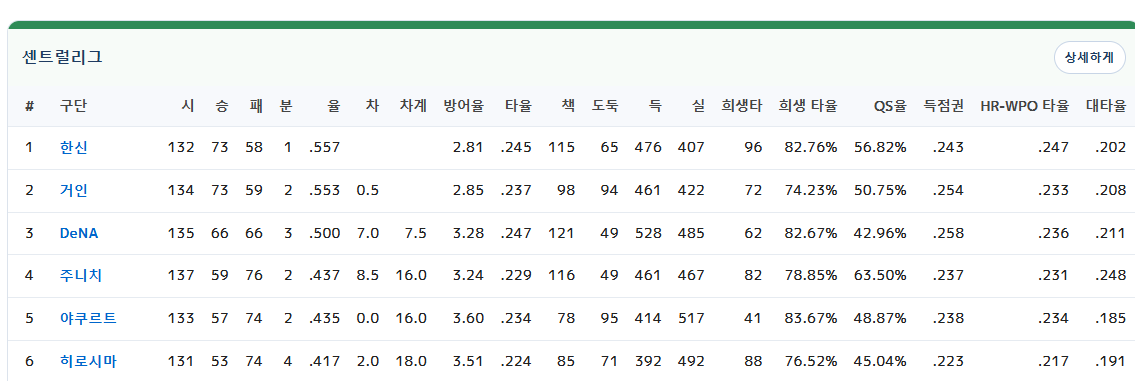Click 한신's ERA value 2.81
Viewport: 1135px width, 381px height.
pyautogui.click(x=468, y=148)
